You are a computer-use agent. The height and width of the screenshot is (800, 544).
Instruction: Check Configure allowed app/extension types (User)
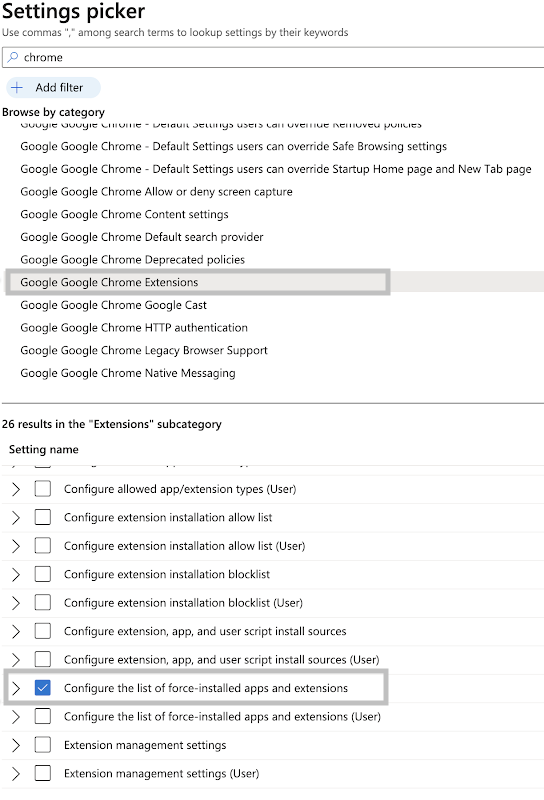pyautogui.click(x=43, y=489)
